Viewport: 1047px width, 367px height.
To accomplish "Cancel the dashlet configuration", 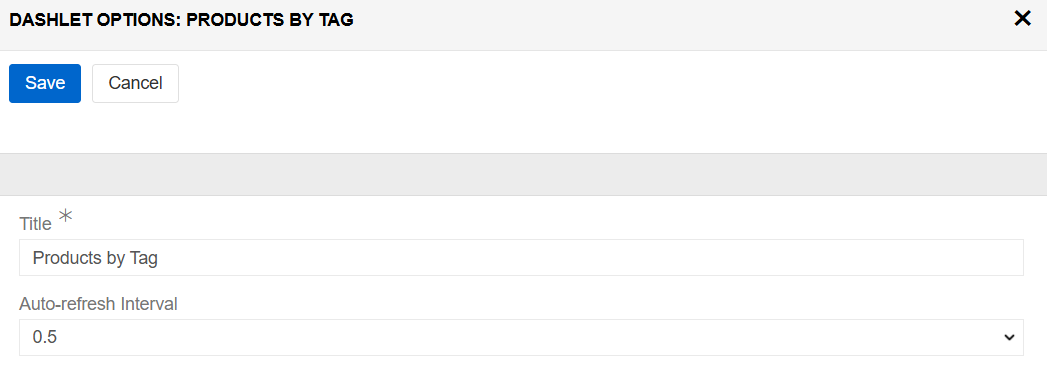I will pyautogui.click(x=136, y=83).
